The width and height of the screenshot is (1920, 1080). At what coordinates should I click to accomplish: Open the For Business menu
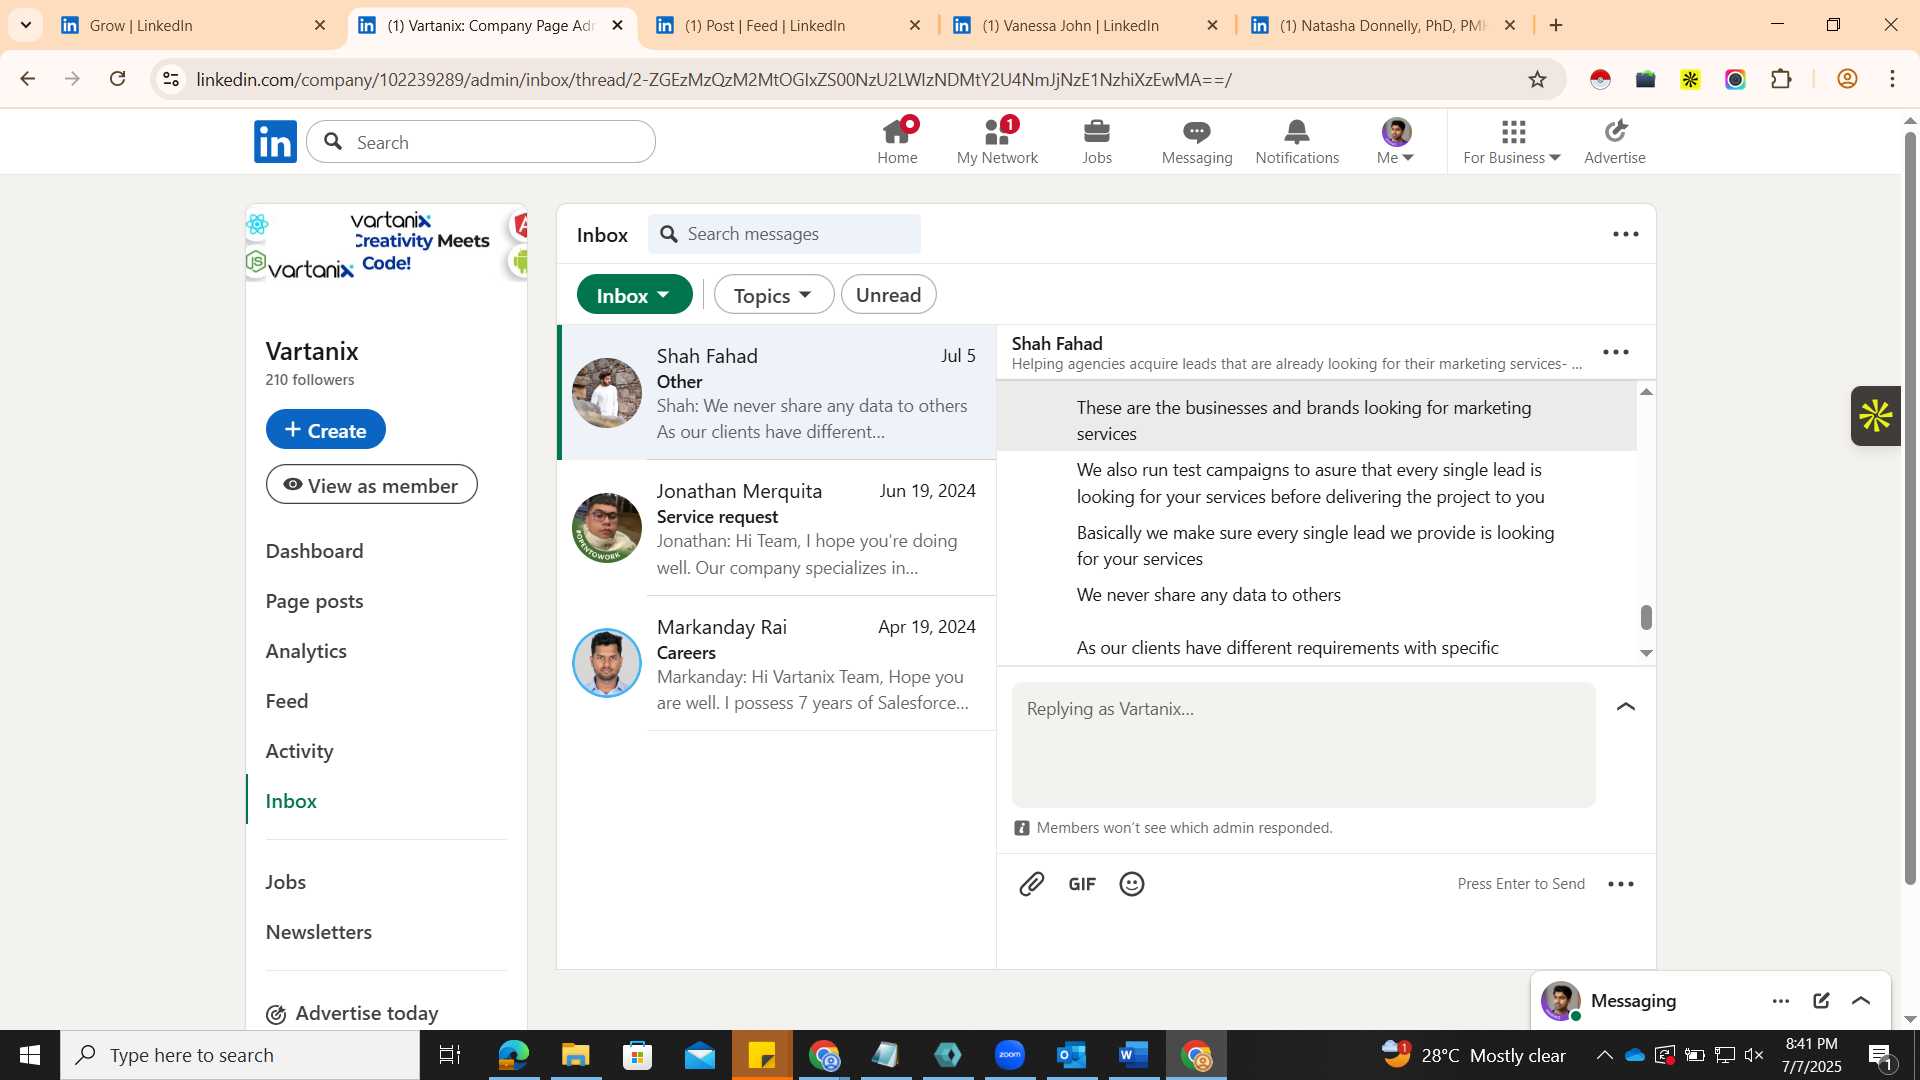(x=1512, y=142)
